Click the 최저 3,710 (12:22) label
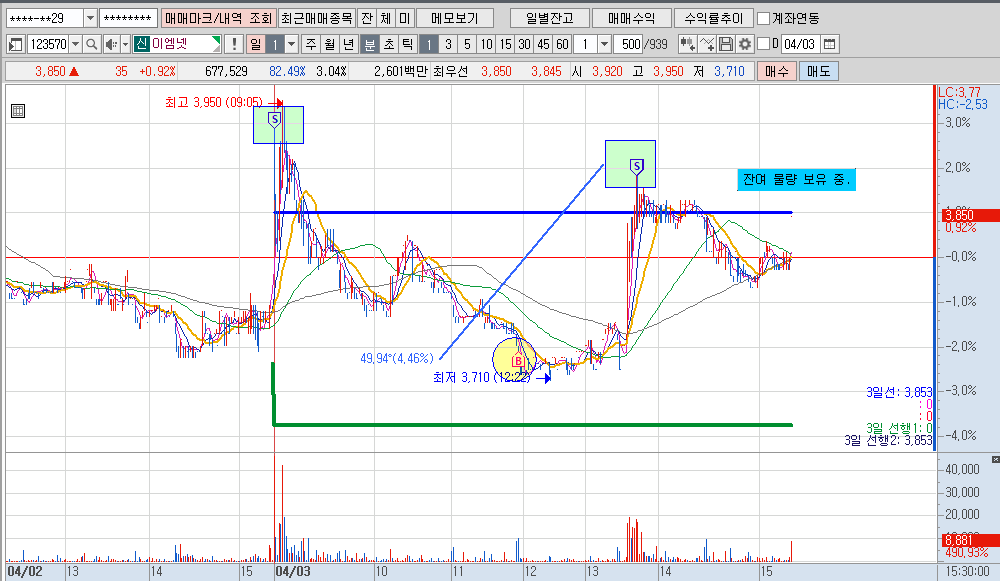This screenshot has width=1000, height=581. coord(482,378)
